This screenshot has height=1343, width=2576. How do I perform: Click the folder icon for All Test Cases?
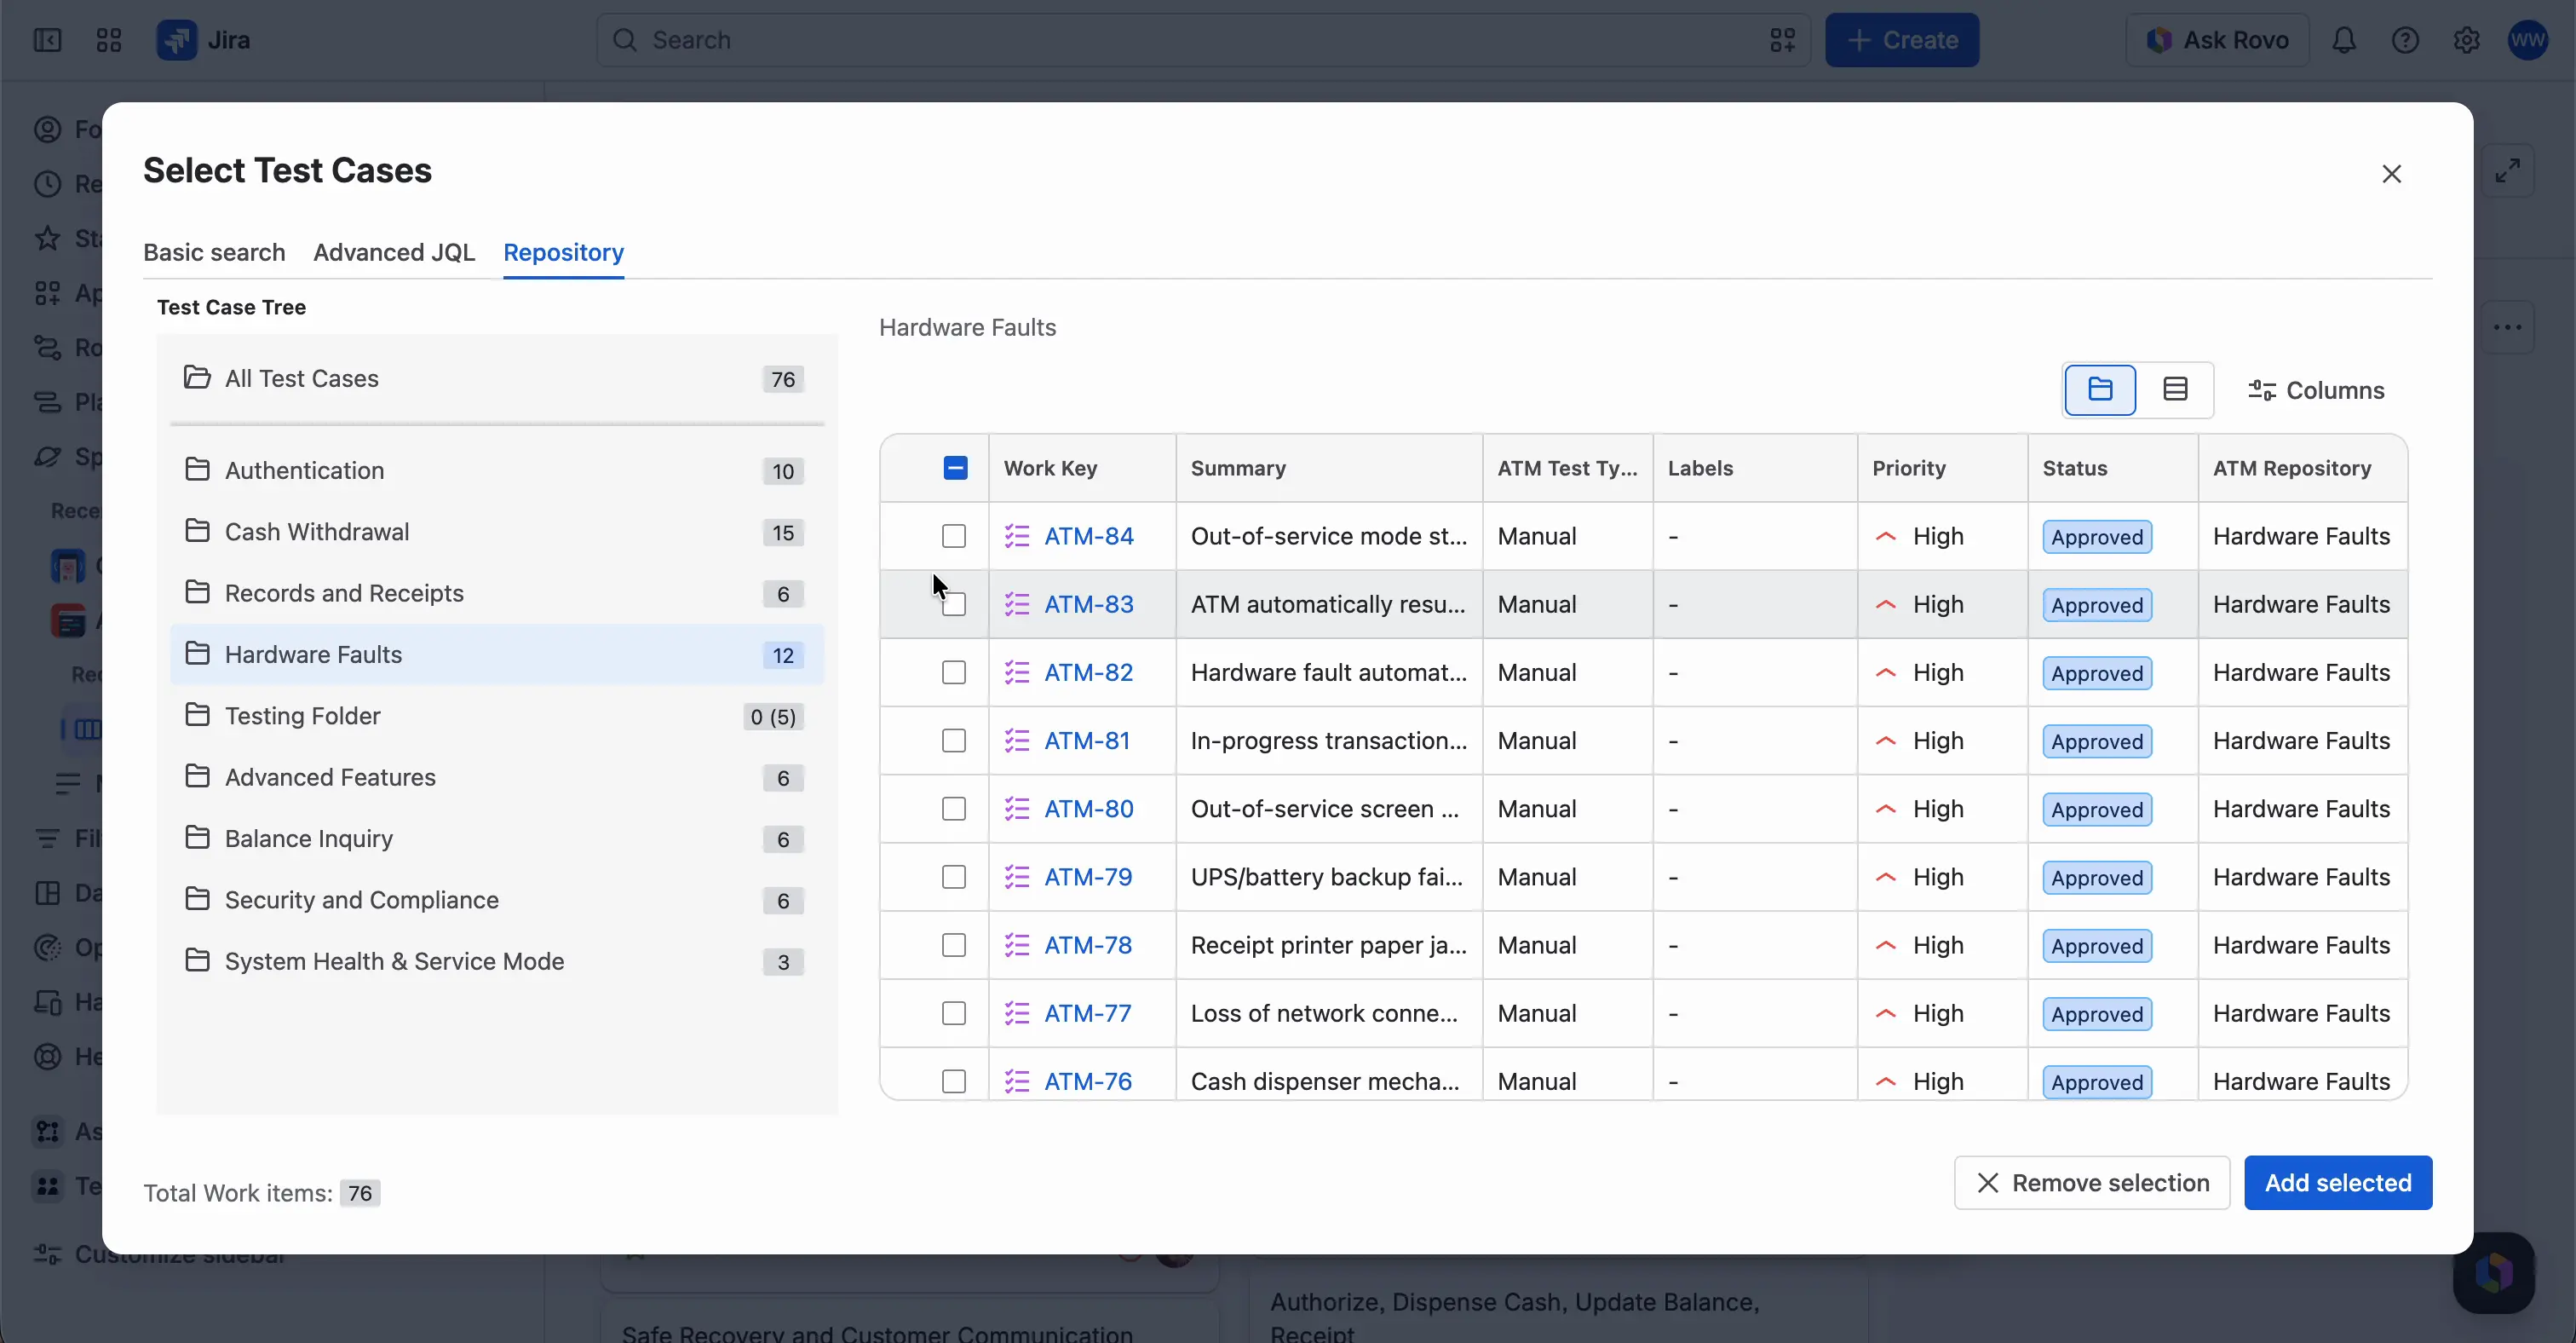(x=197, y=378)
